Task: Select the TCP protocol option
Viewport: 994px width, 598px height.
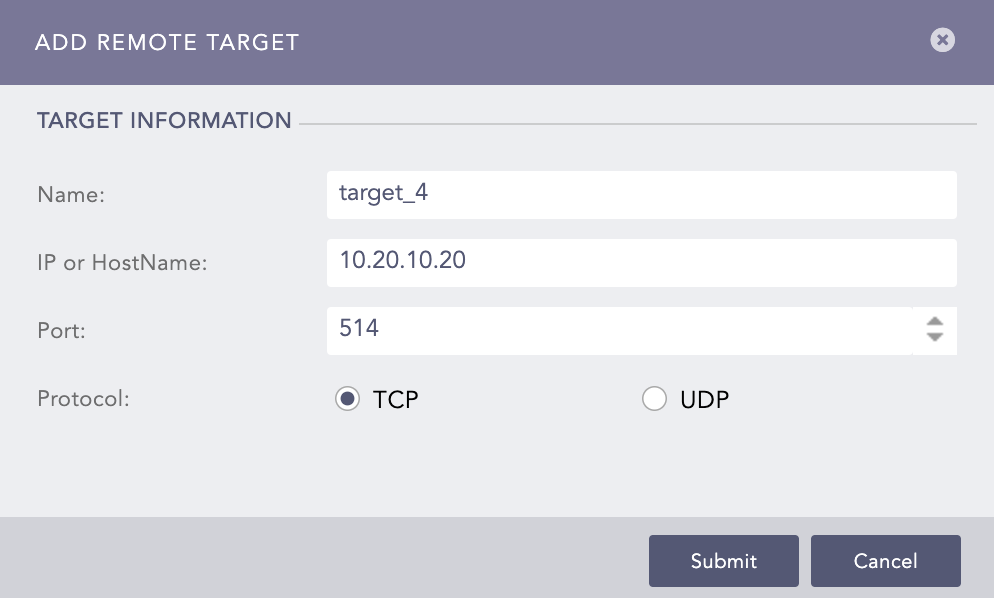Action: coord(346,398)
